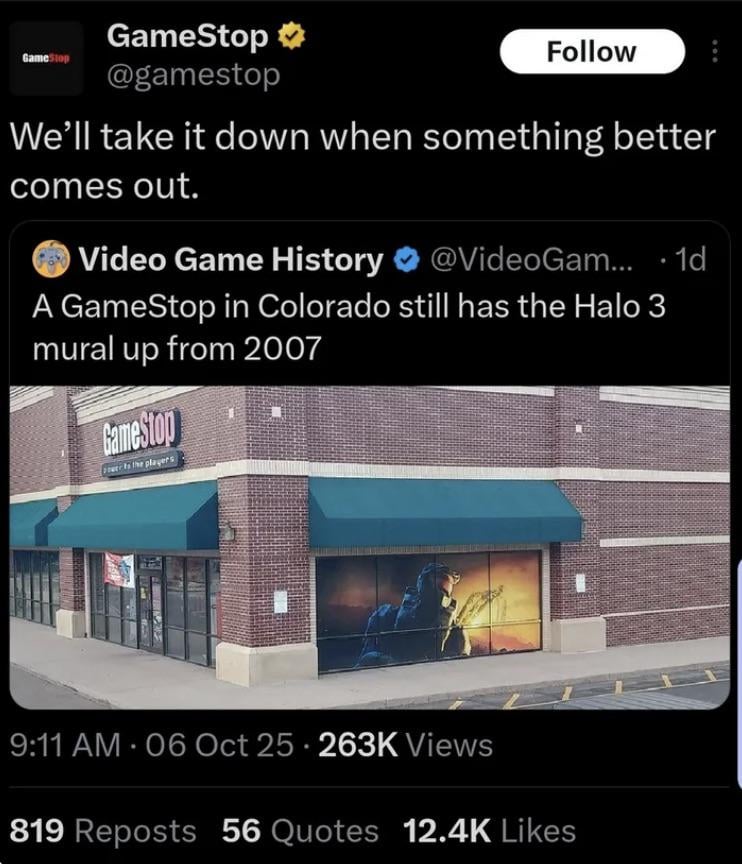Open the truncated @VideoGam... handle

click(x=530, y=260)
